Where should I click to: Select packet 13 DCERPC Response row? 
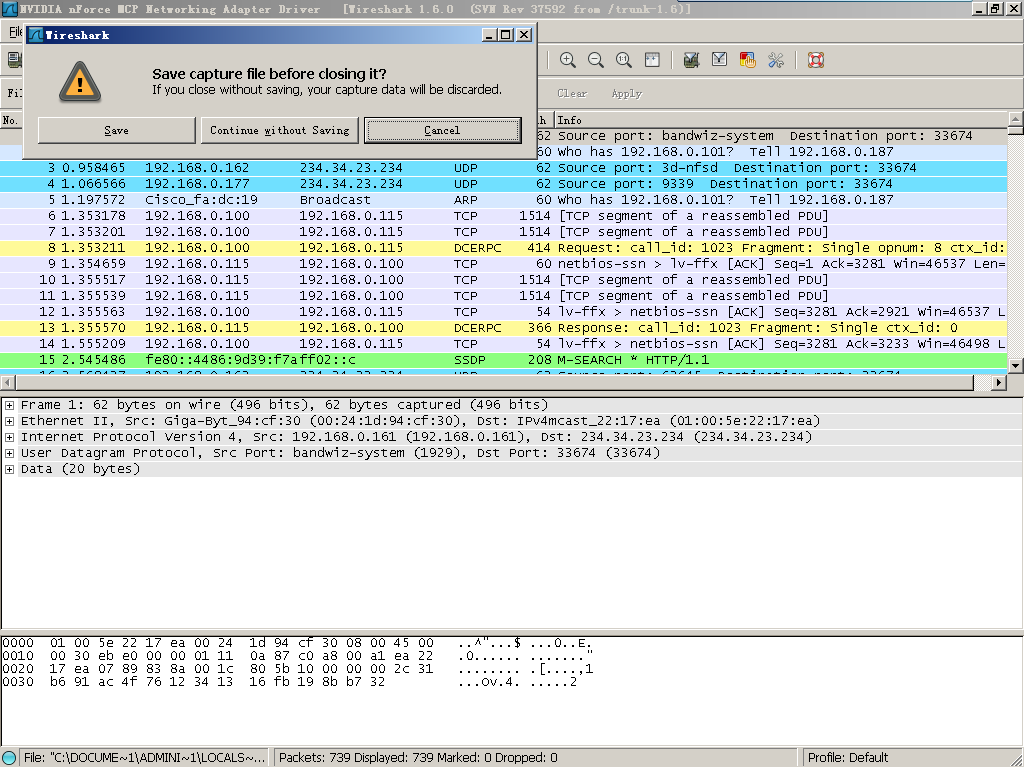click(x=504, y=328)
